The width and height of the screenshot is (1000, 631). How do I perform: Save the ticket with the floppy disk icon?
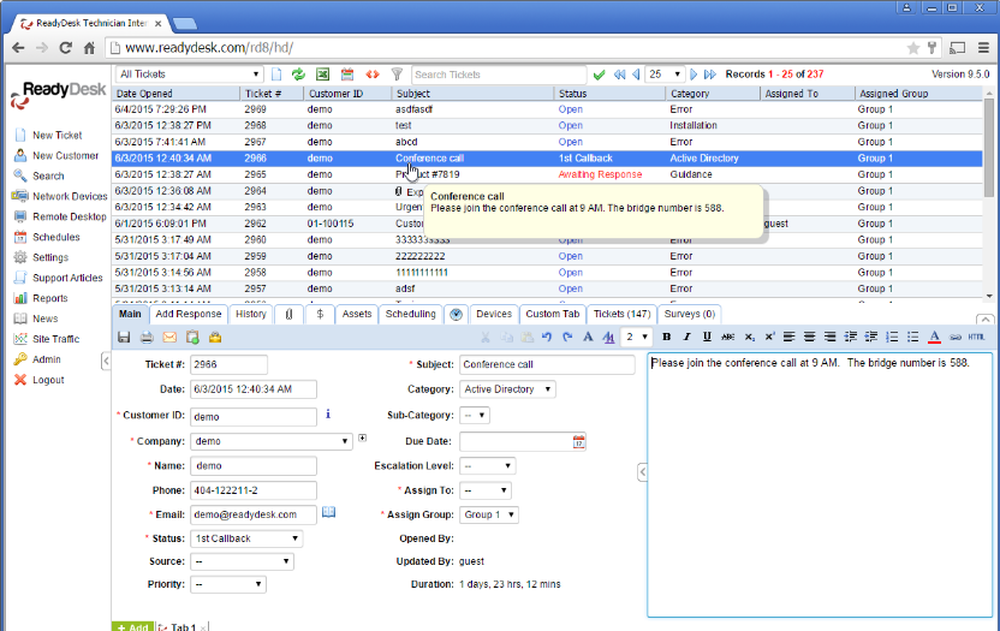point(124,338)
